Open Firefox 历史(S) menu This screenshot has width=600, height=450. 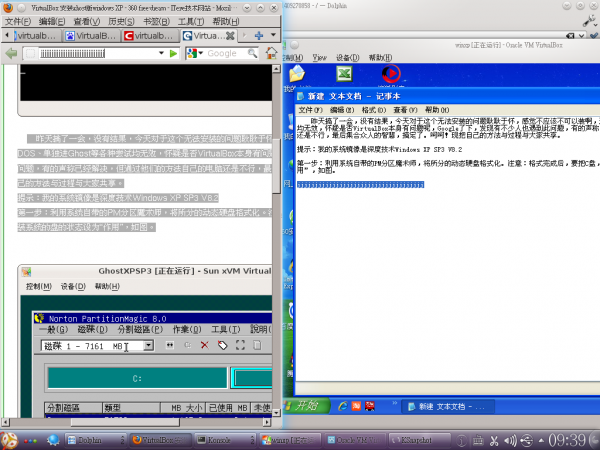pyautogui.click(x=121, y=21)
